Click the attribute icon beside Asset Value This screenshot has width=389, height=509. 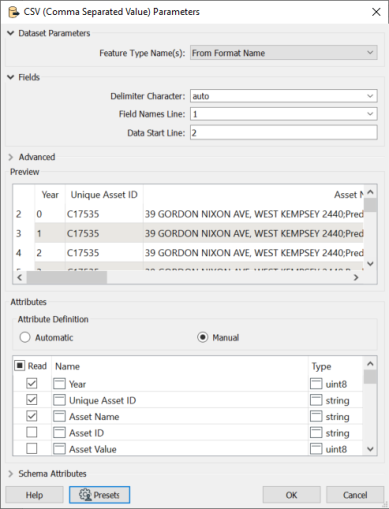click(59, 449)
